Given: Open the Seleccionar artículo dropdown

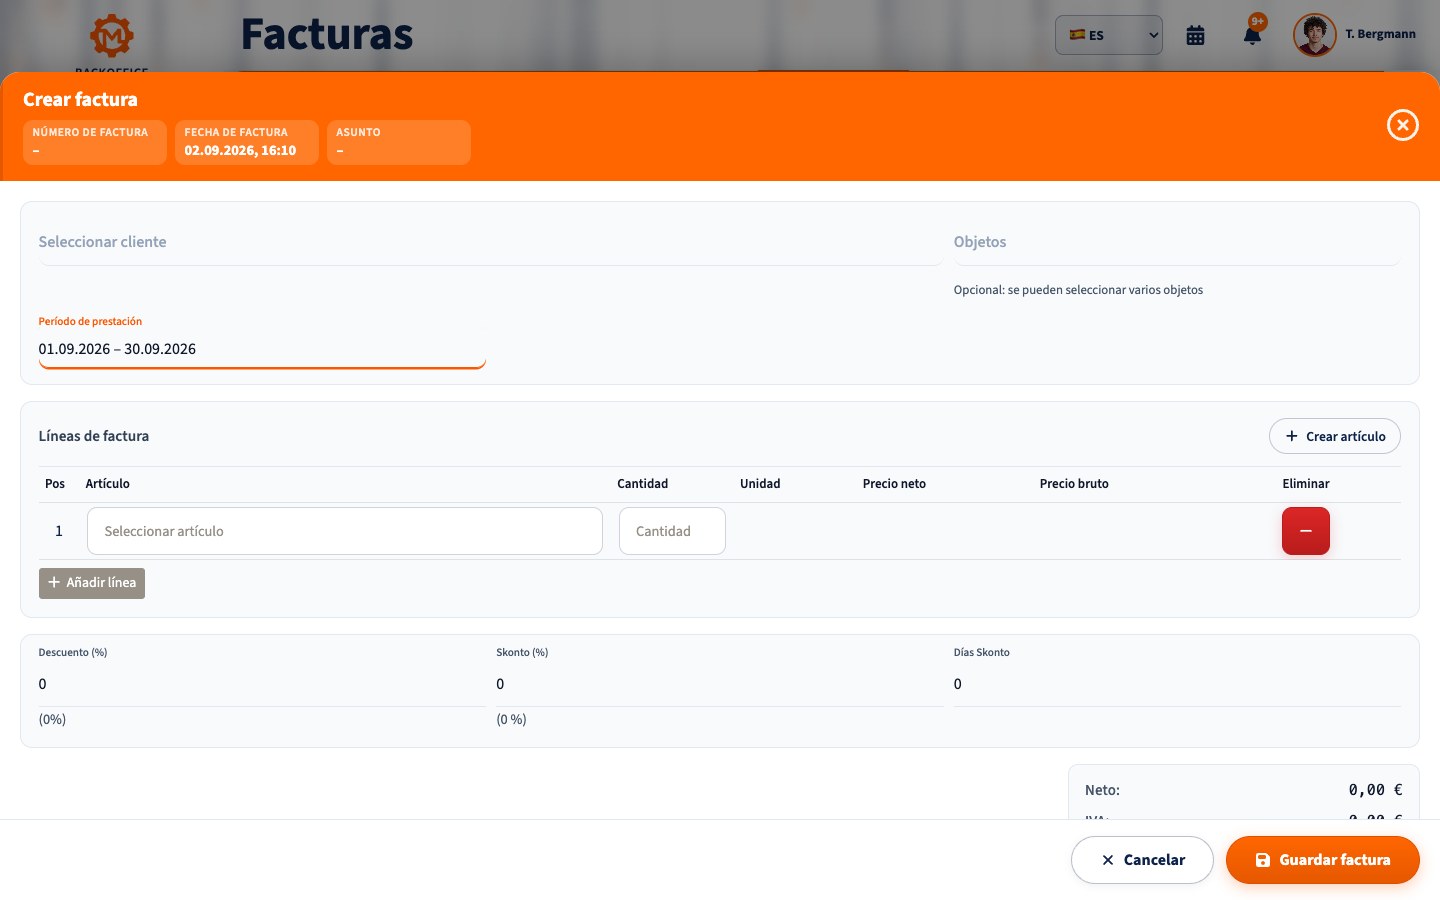Looking at the screenshot, I should (345, 531).
